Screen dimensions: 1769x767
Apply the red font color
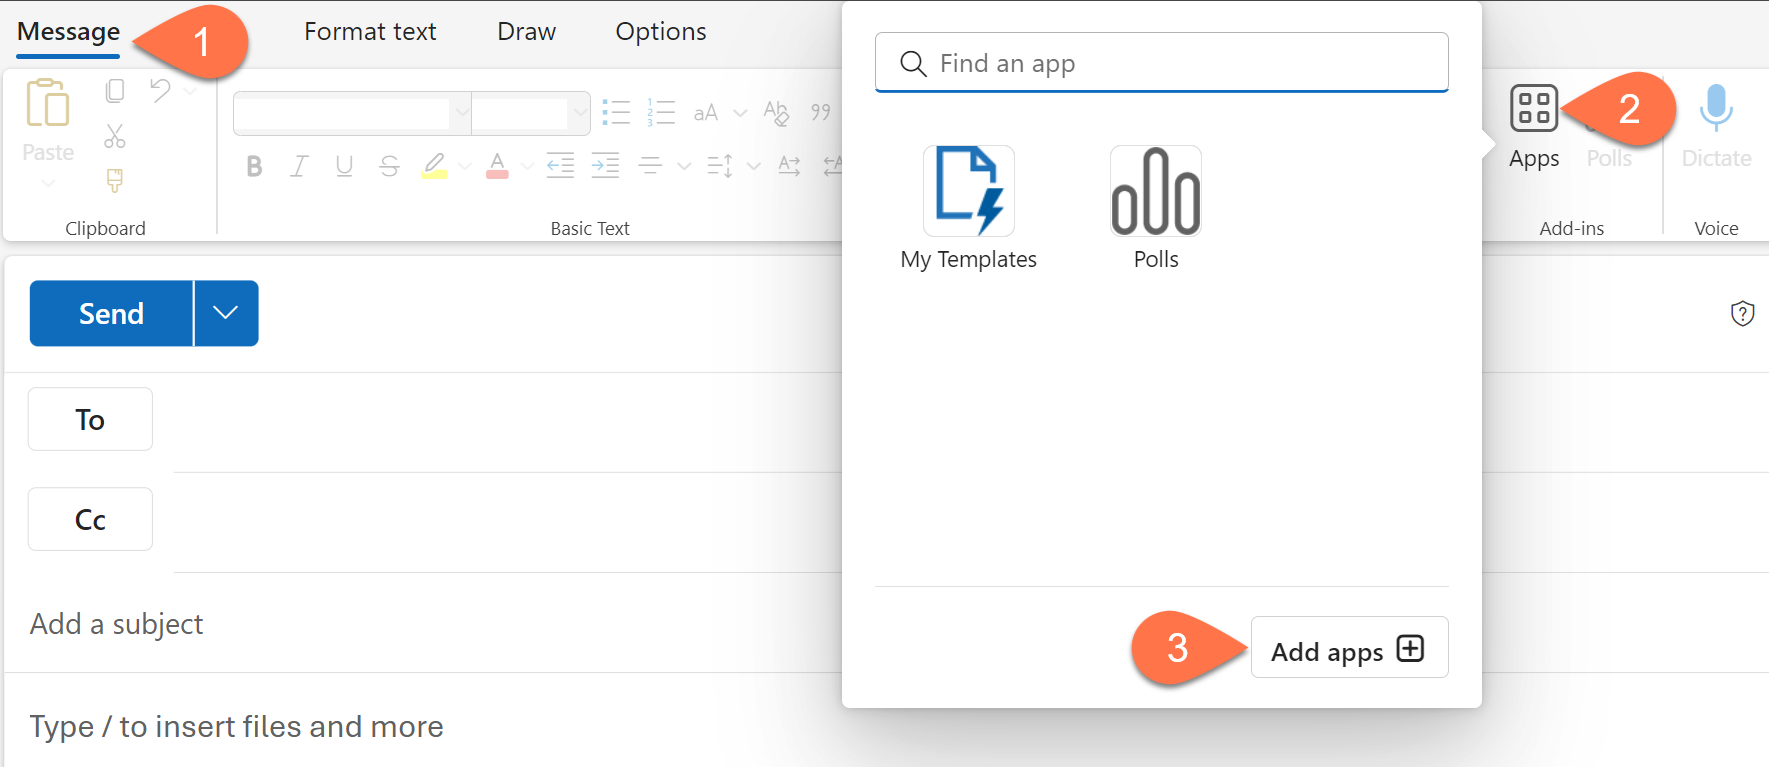[x=497, y=166]
